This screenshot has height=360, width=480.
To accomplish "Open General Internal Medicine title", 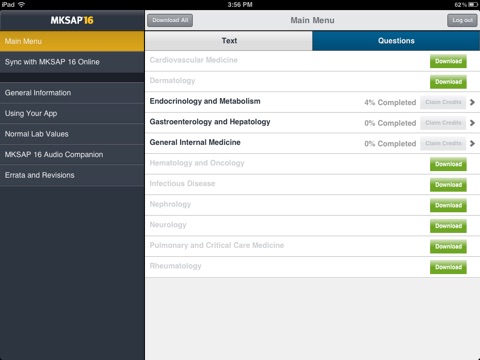I will coord(195,142).
